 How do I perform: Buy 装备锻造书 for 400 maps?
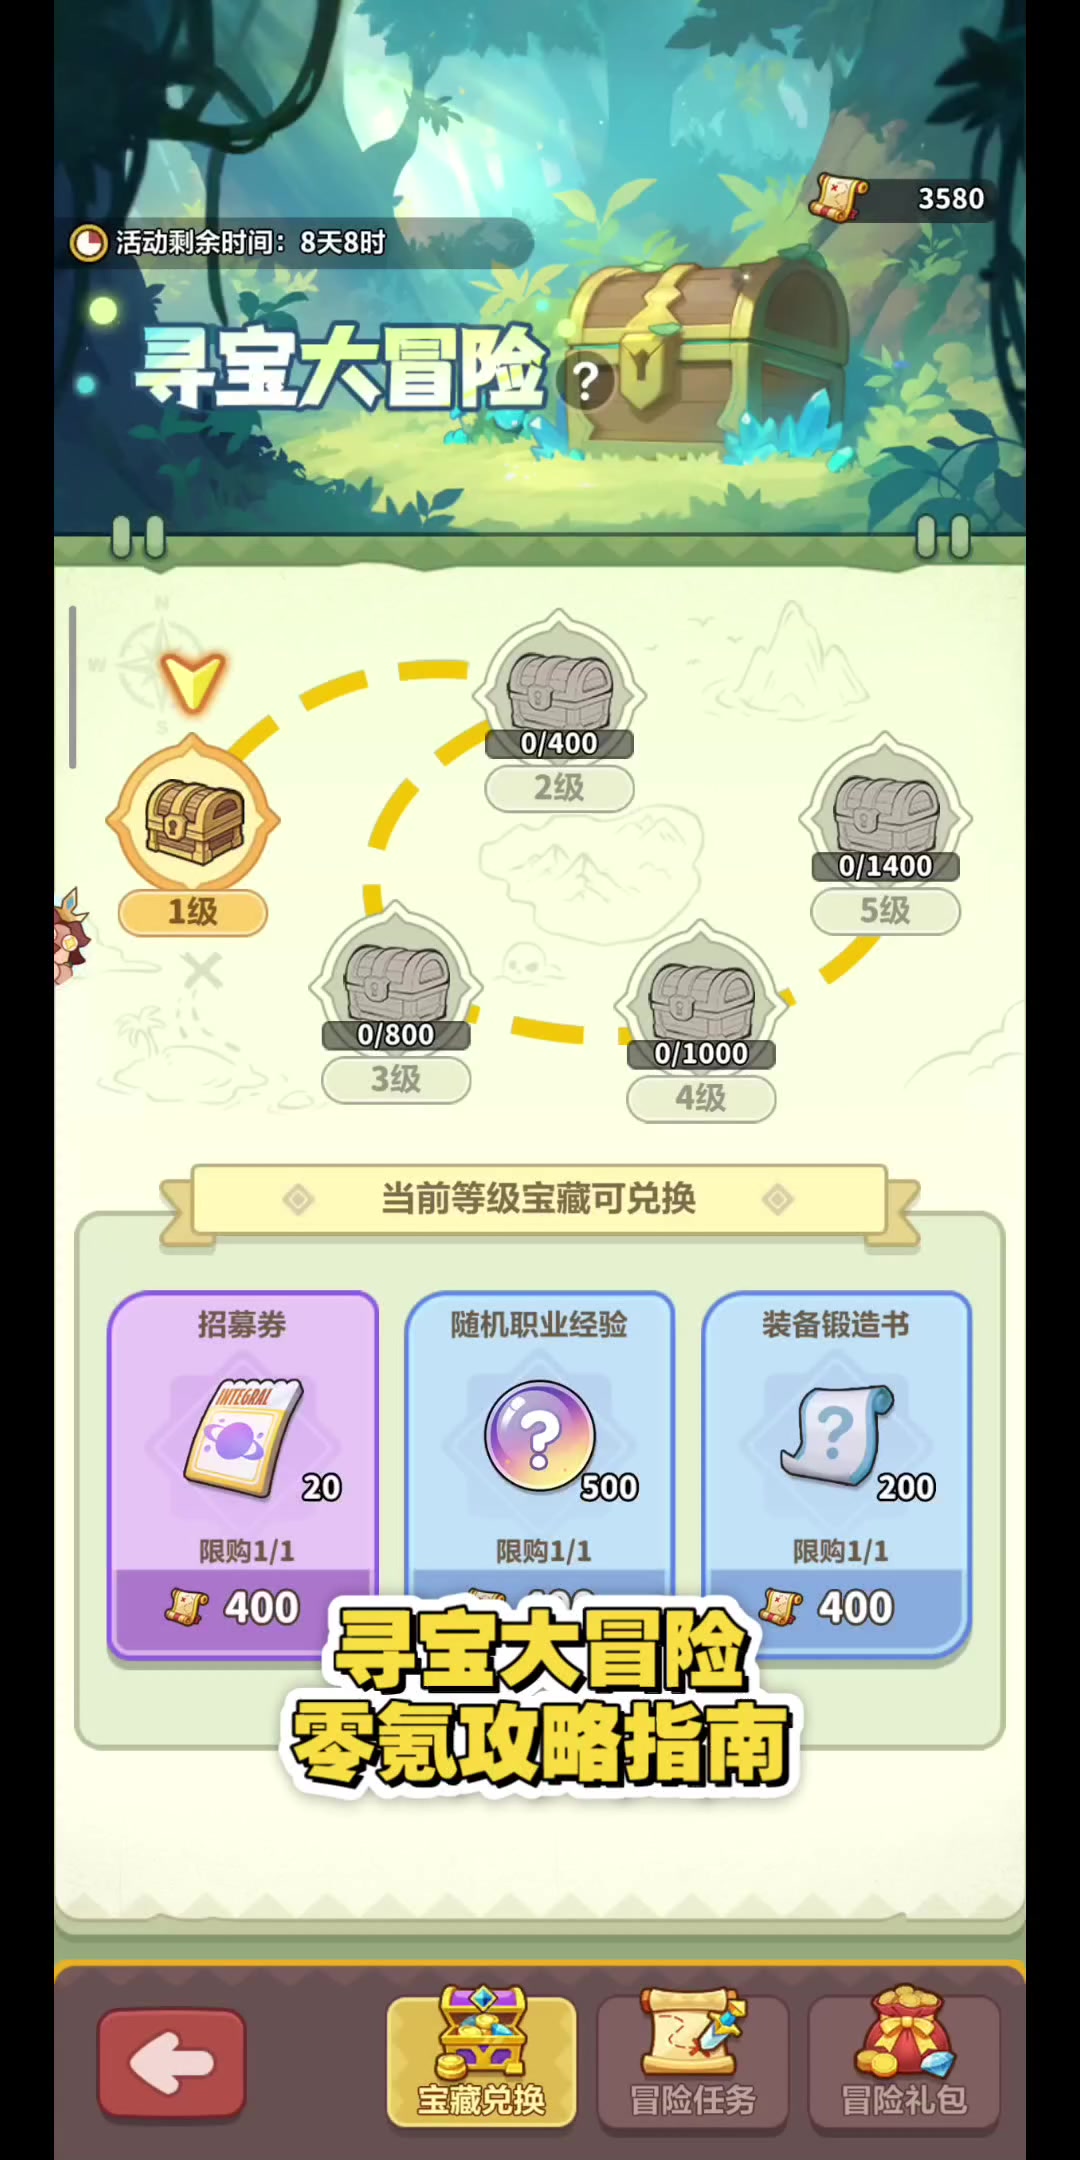836,1607
